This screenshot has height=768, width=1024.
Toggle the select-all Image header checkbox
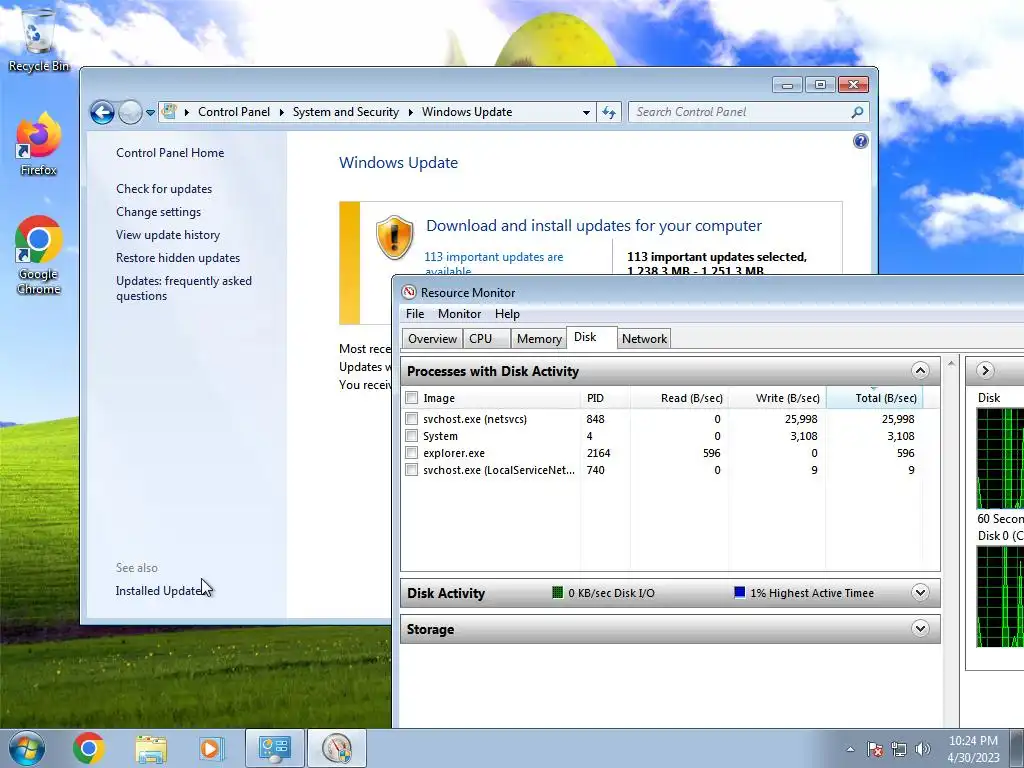(x=411, y=398)
